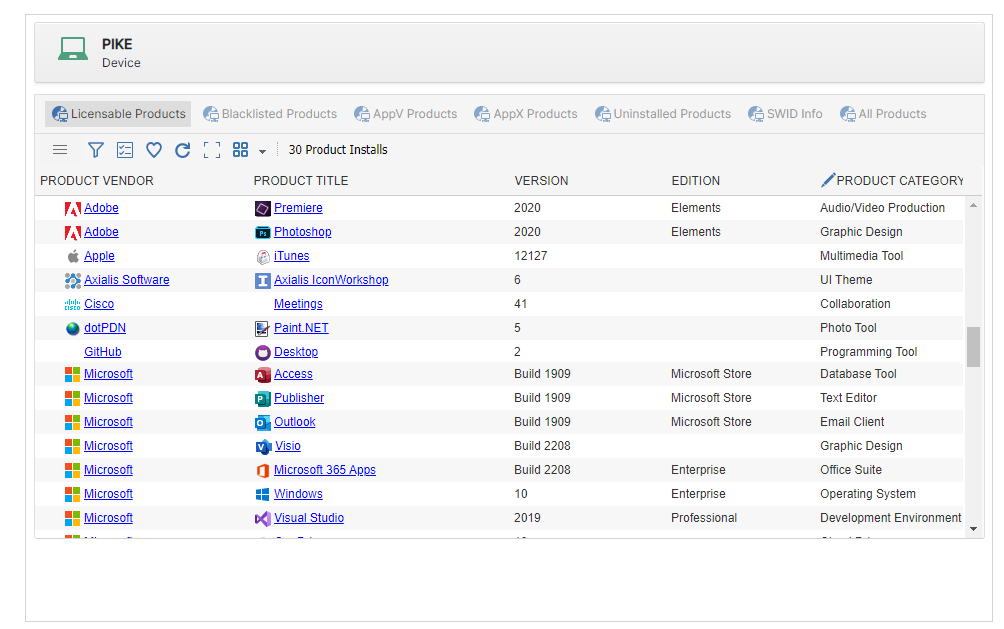Open the SWID Info tab
The height and width of the screenshot is (629, 1004).
[x=785, y=113]
